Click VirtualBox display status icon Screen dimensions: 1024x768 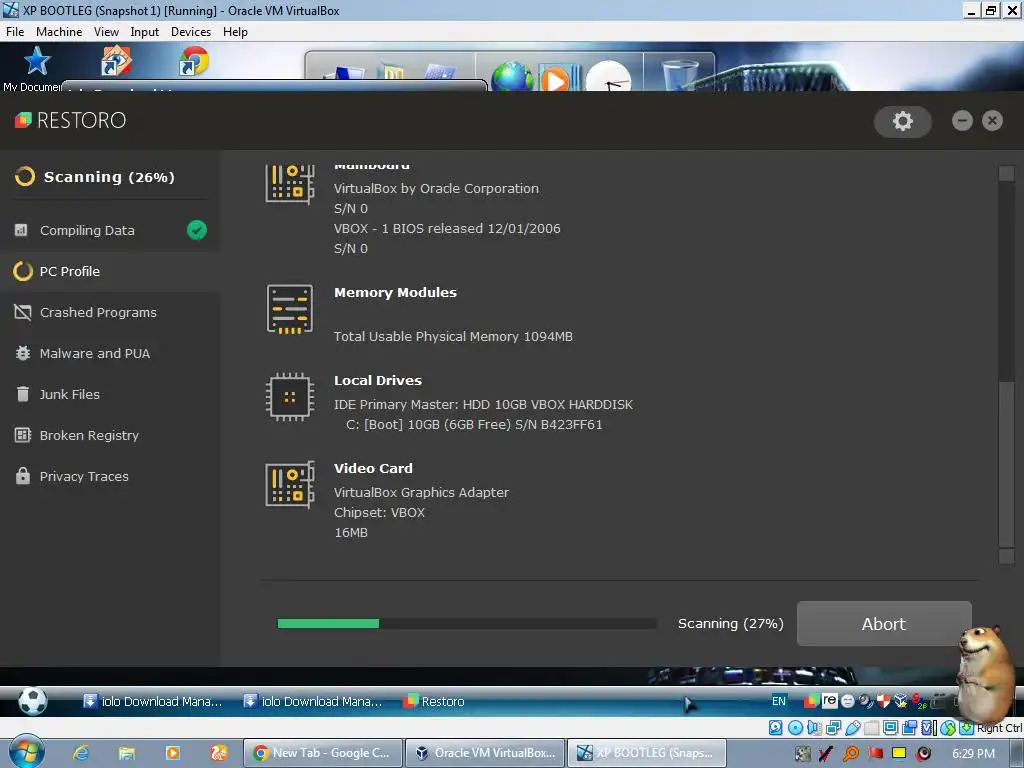click(x=890, y=728)
